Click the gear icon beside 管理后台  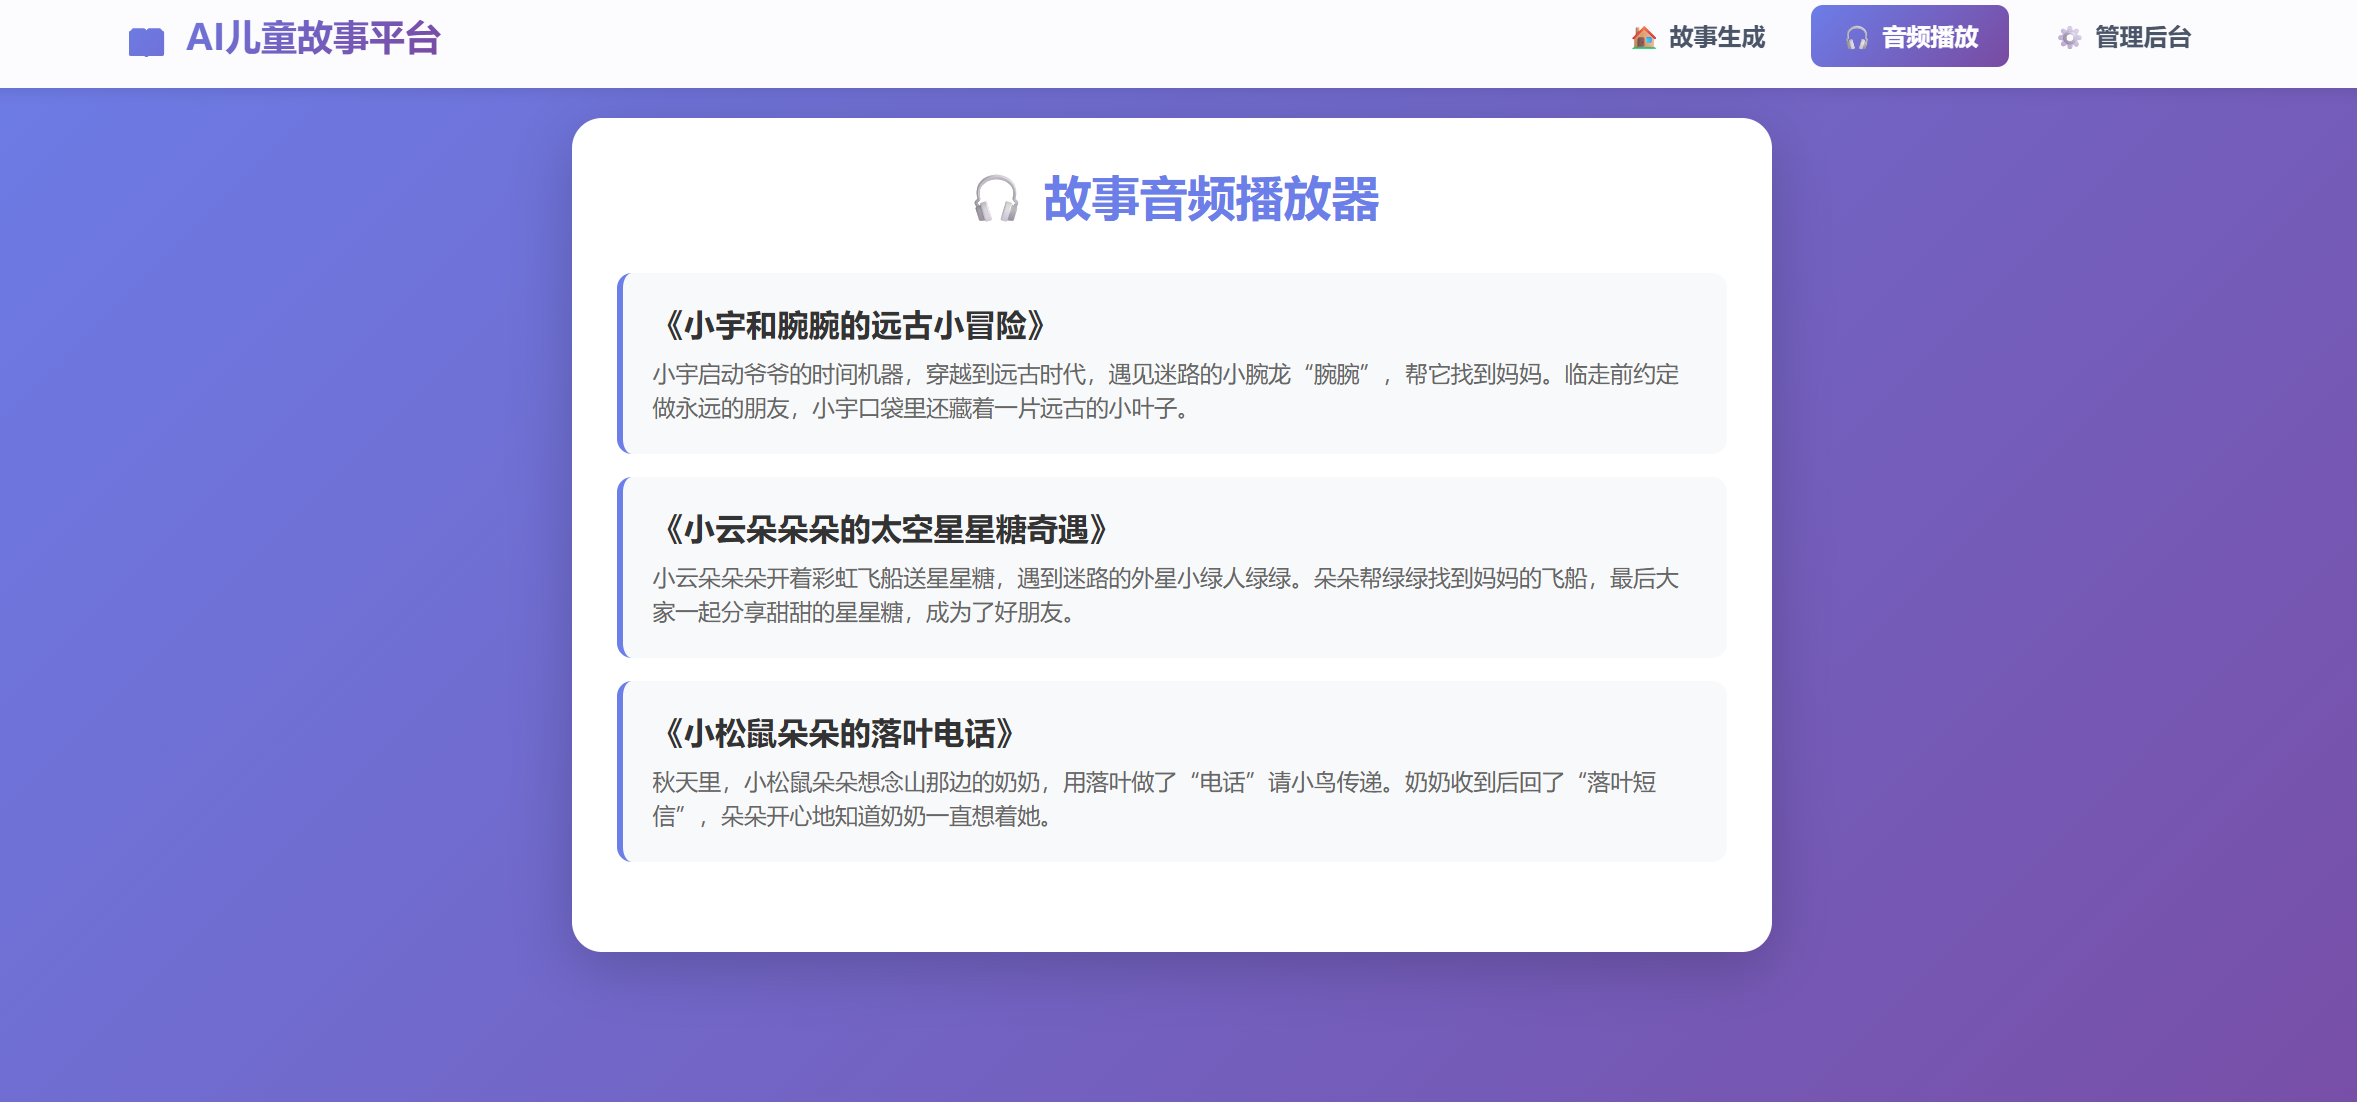(2069, 38)
